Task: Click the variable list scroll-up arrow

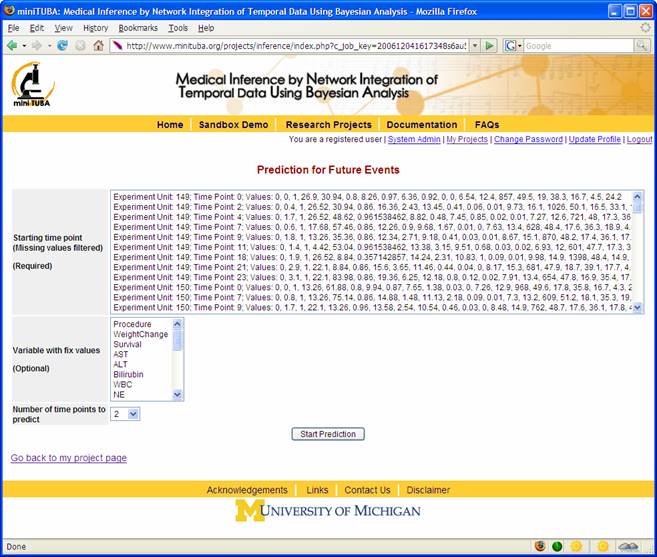Action: click(x=177, y=324)
